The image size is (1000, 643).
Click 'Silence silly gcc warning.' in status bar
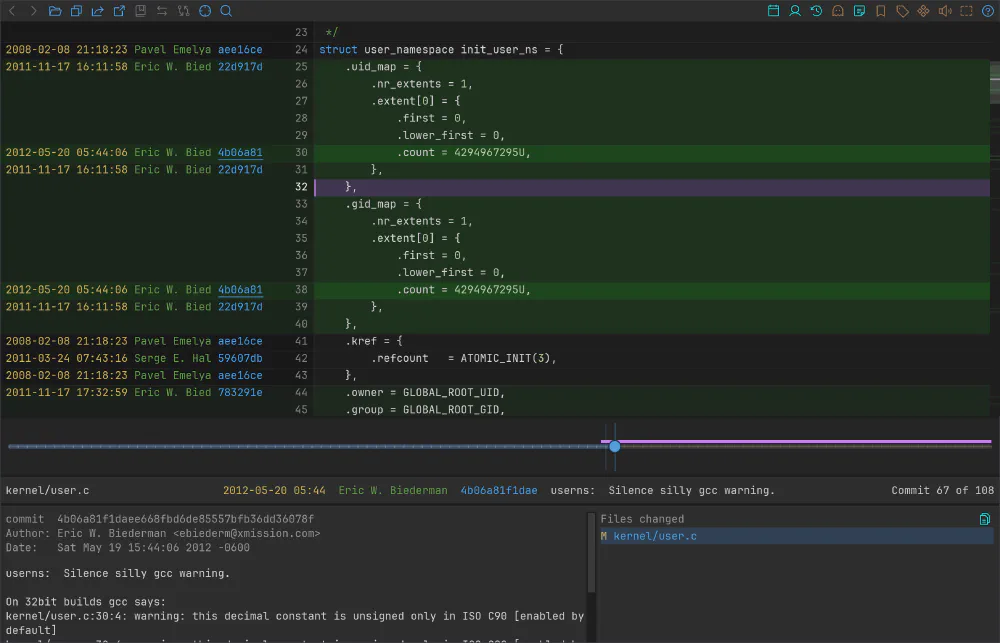coord(691,491)
